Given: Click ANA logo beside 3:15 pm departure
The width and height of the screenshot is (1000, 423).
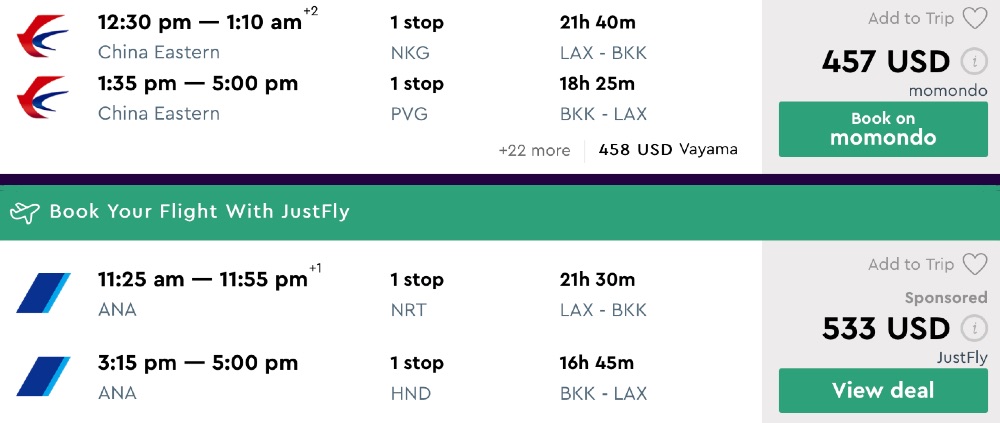Looking at the screenshot, I should click(x=43, y=377).
